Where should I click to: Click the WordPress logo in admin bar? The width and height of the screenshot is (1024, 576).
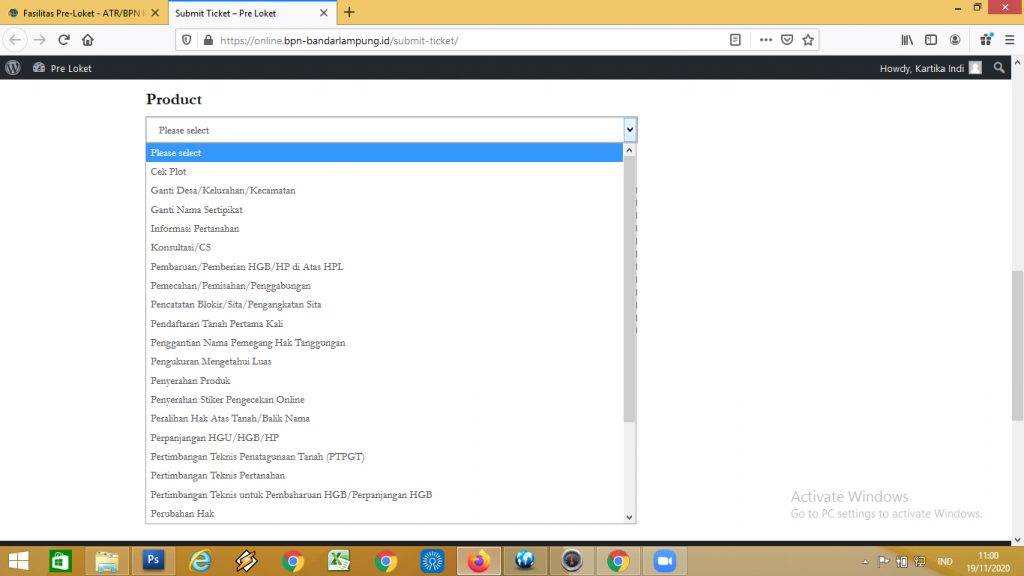[x=13, y=68]
